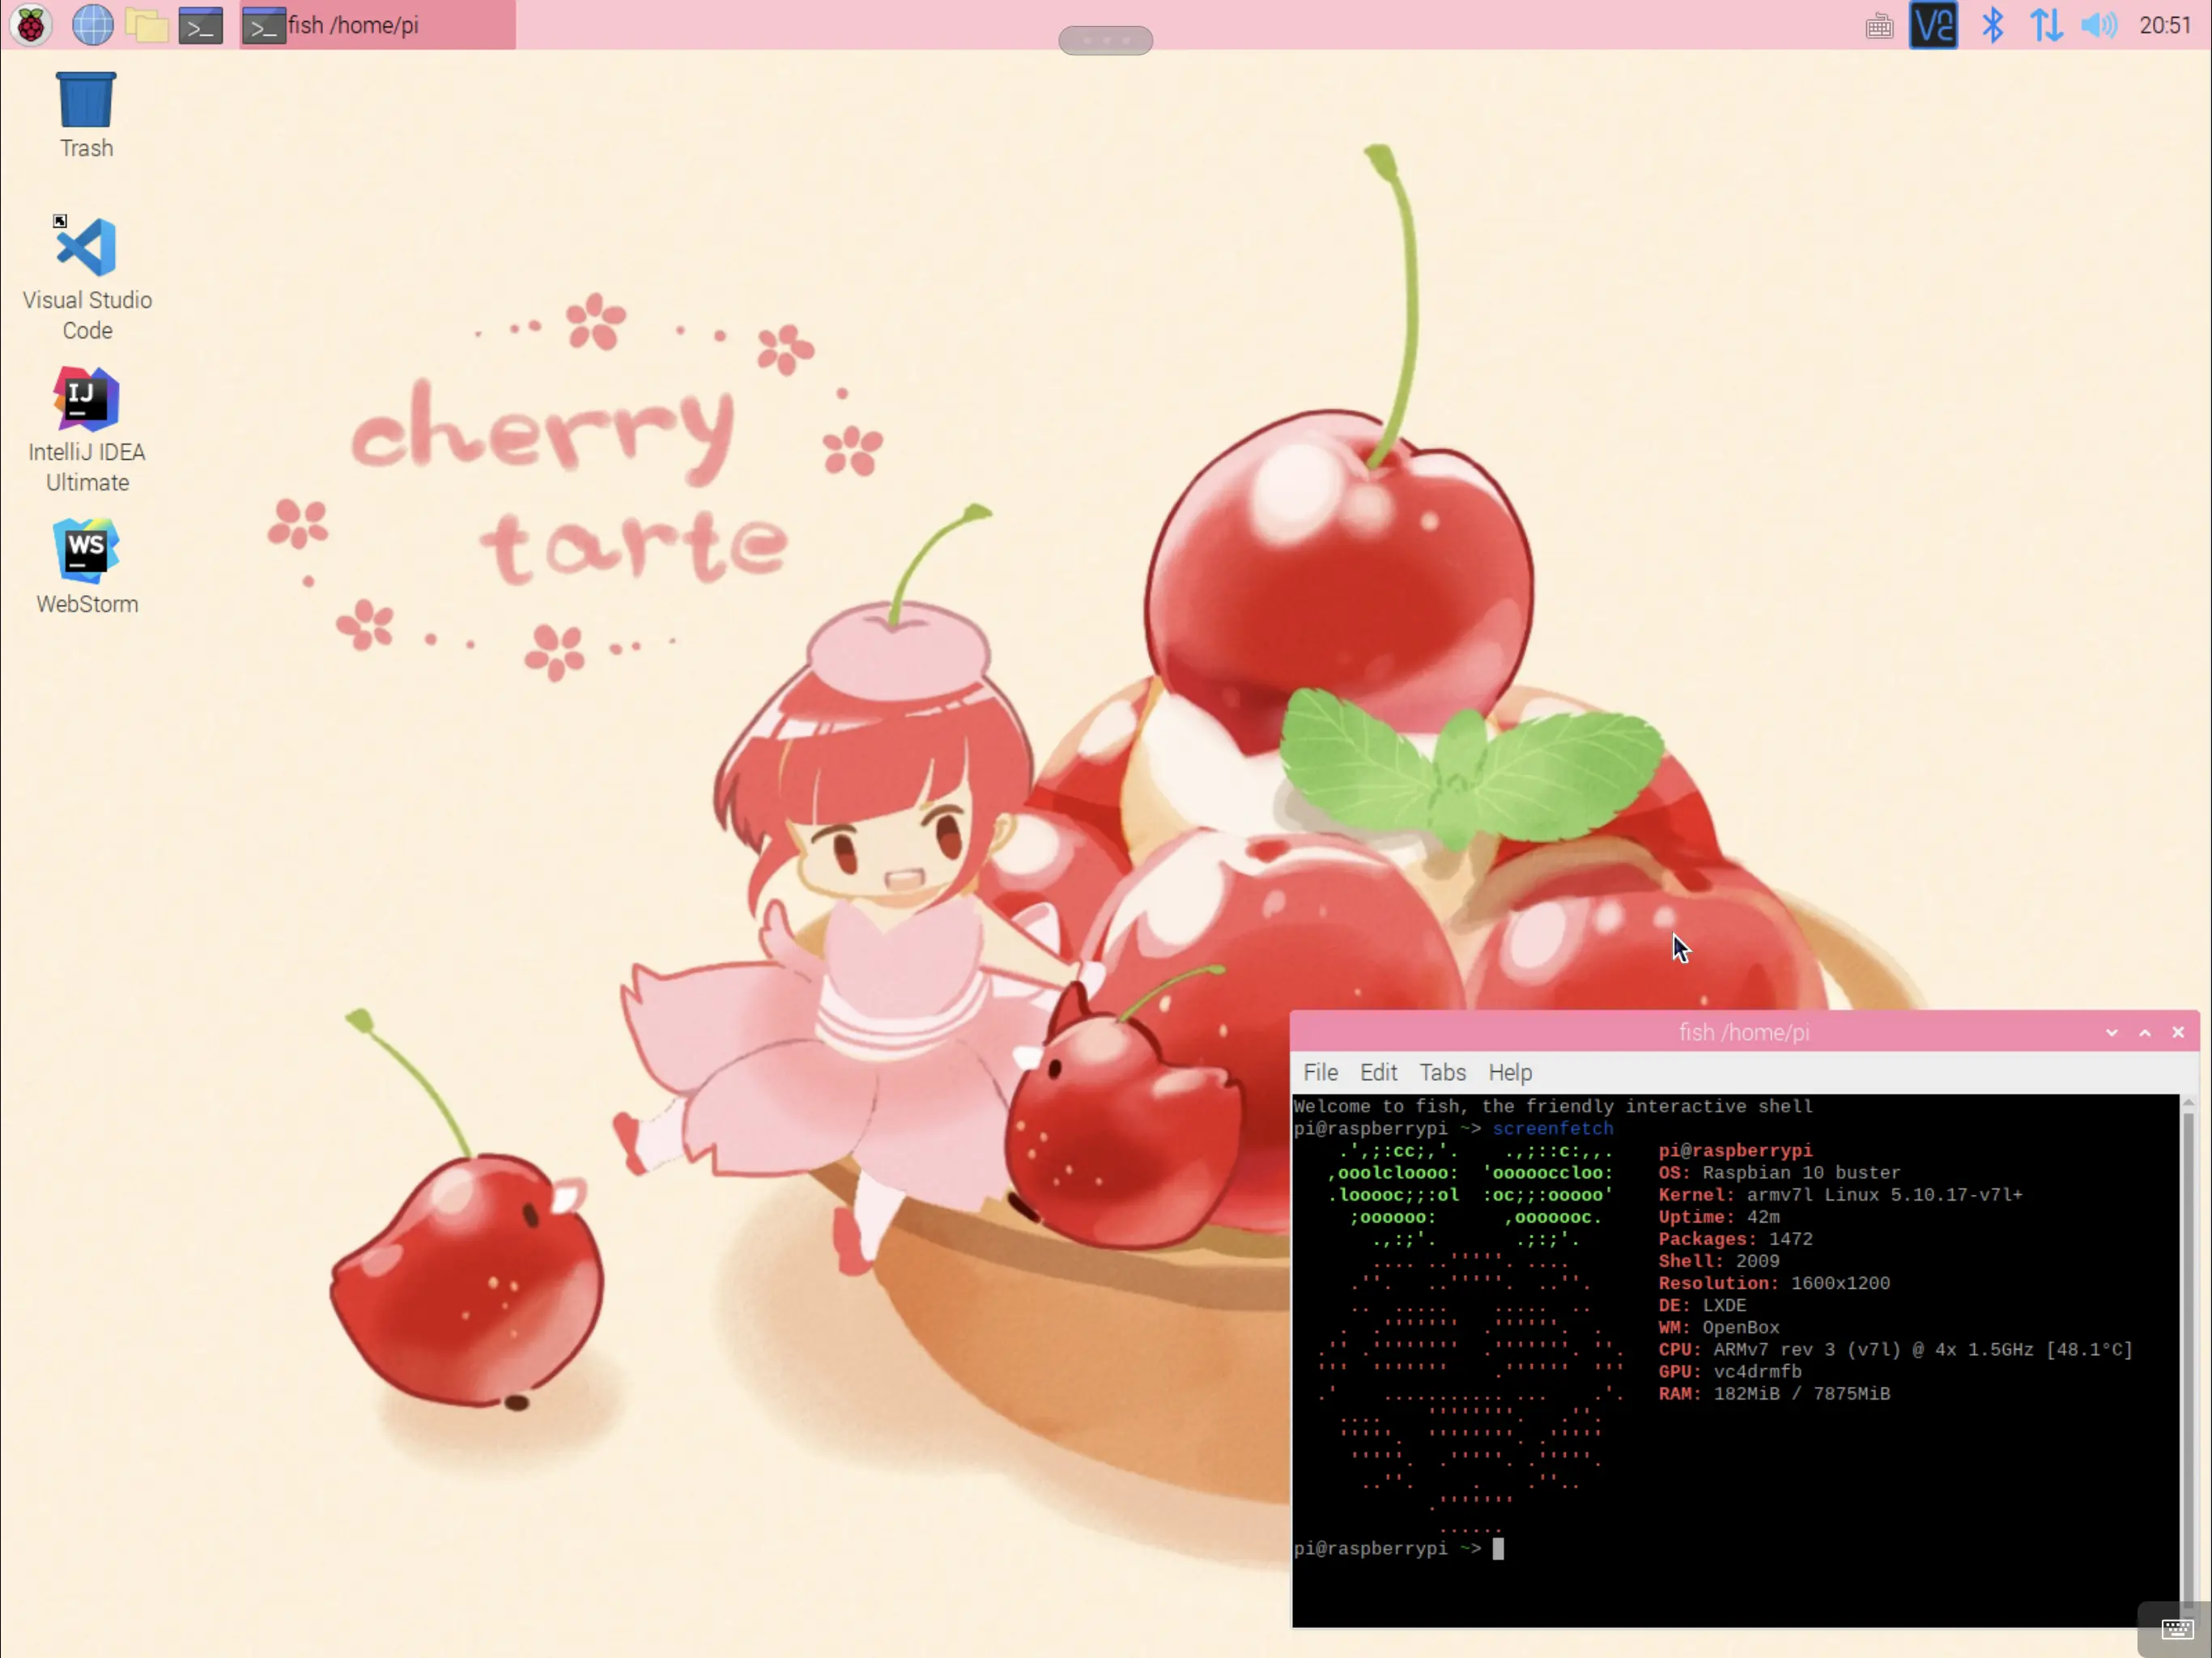Click the terminal vertical scrollbar
The width and height of the screenshot is (2212, 1658).
tap(2188, 1350)
